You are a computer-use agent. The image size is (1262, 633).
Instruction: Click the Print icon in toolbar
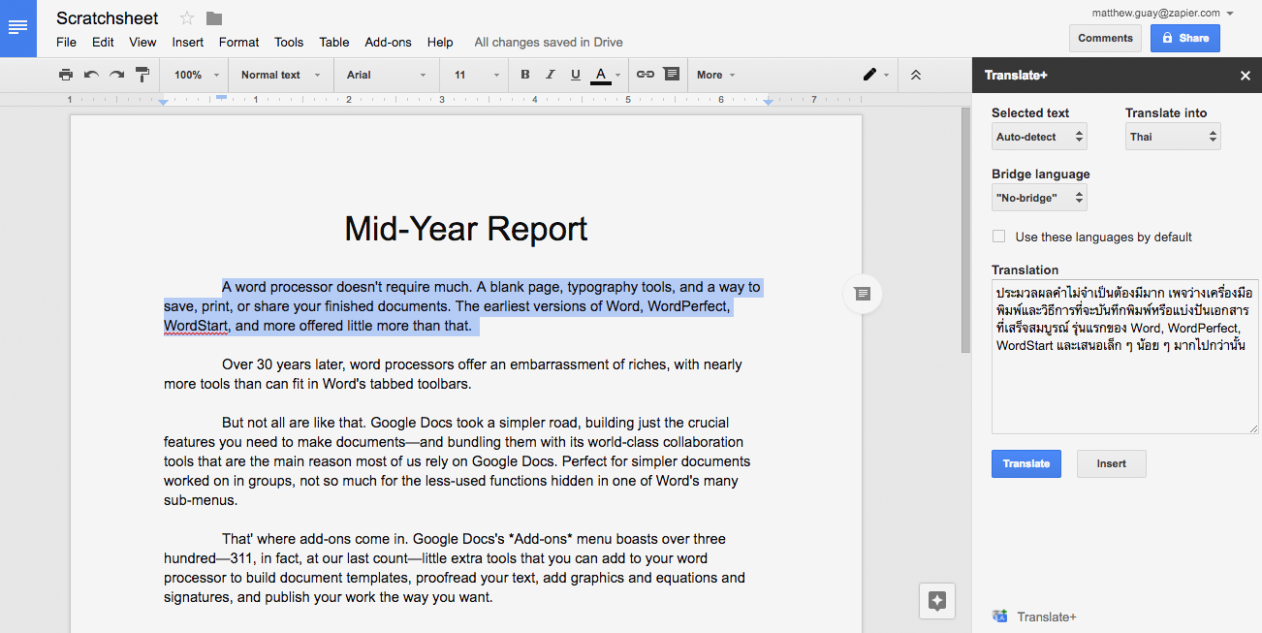66,75
